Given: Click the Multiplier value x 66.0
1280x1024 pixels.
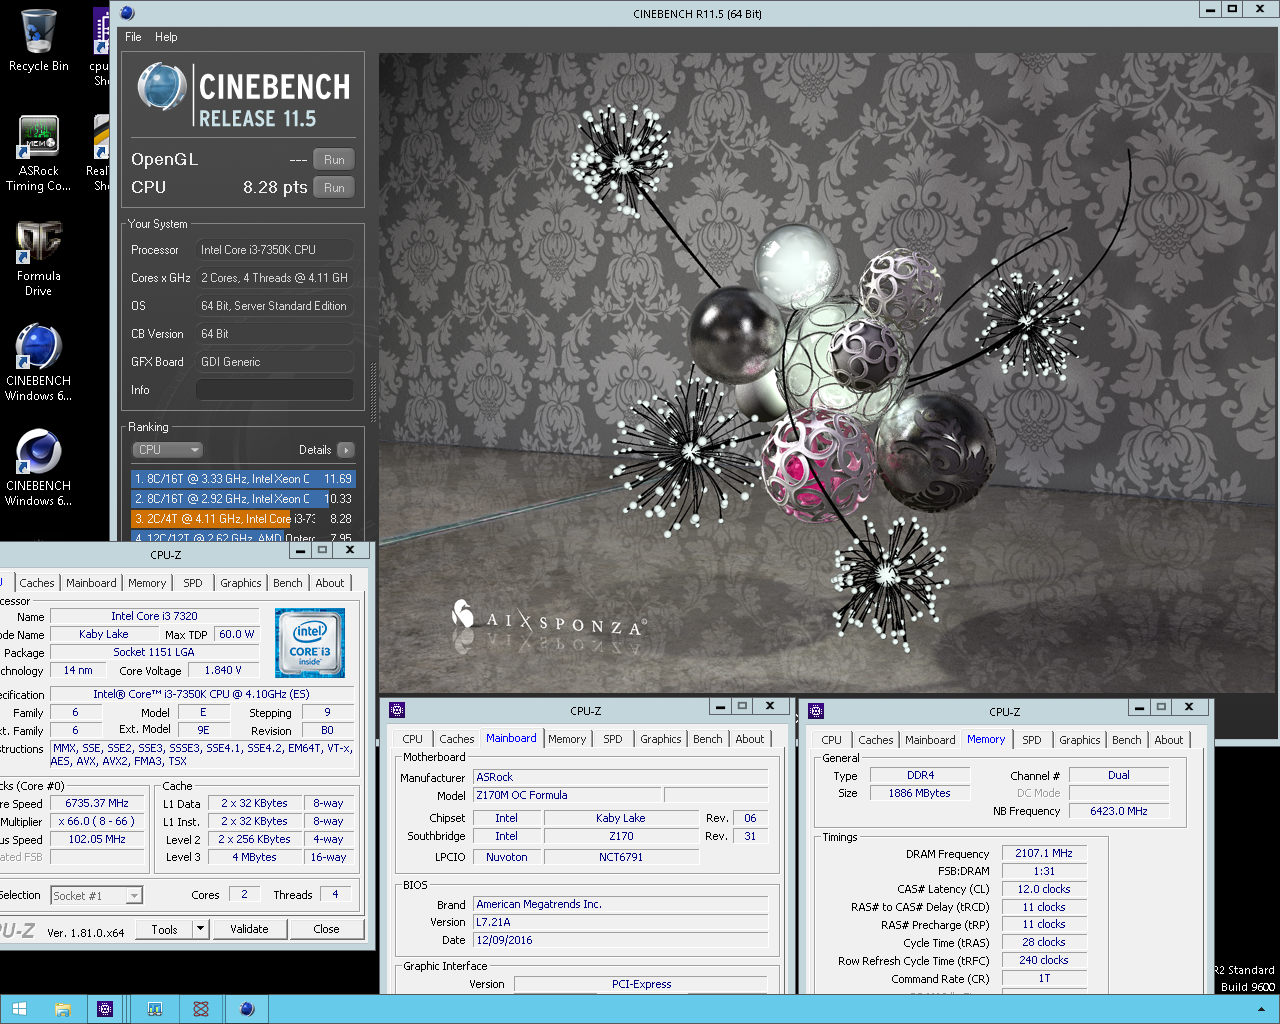Looking at the screenshot, I should (97, 821).
